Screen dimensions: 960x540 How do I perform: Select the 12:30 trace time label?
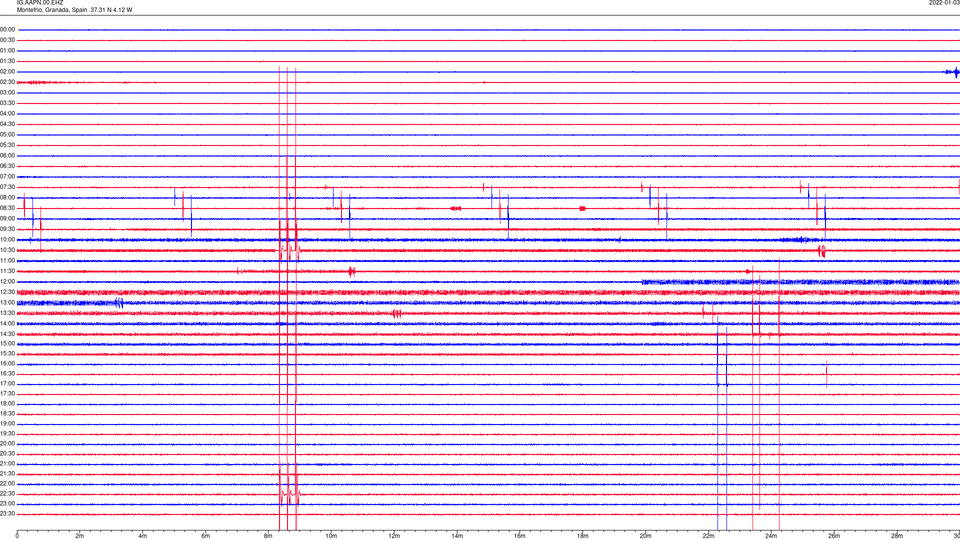(x=7, y=292)
